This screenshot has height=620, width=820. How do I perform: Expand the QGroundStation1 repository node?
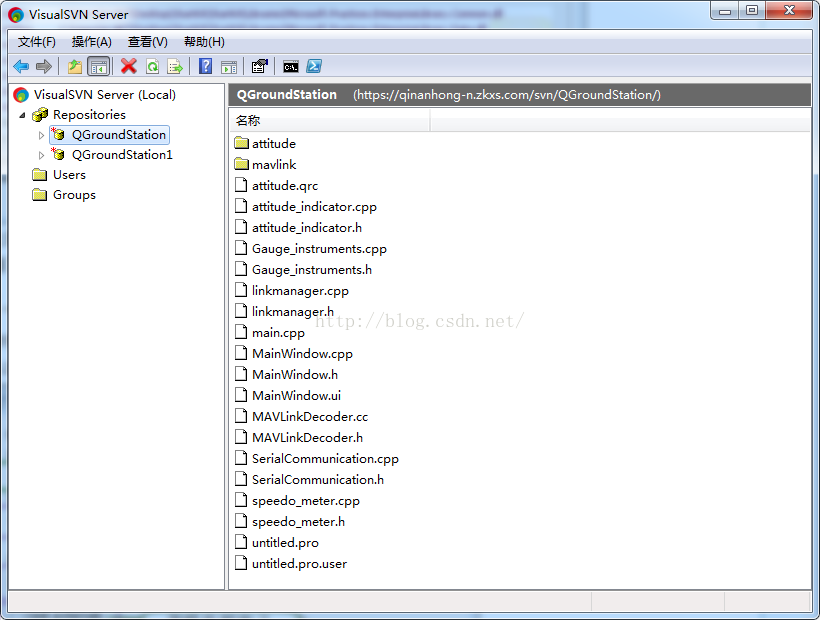pyautogui.click(x=41, y=155)
